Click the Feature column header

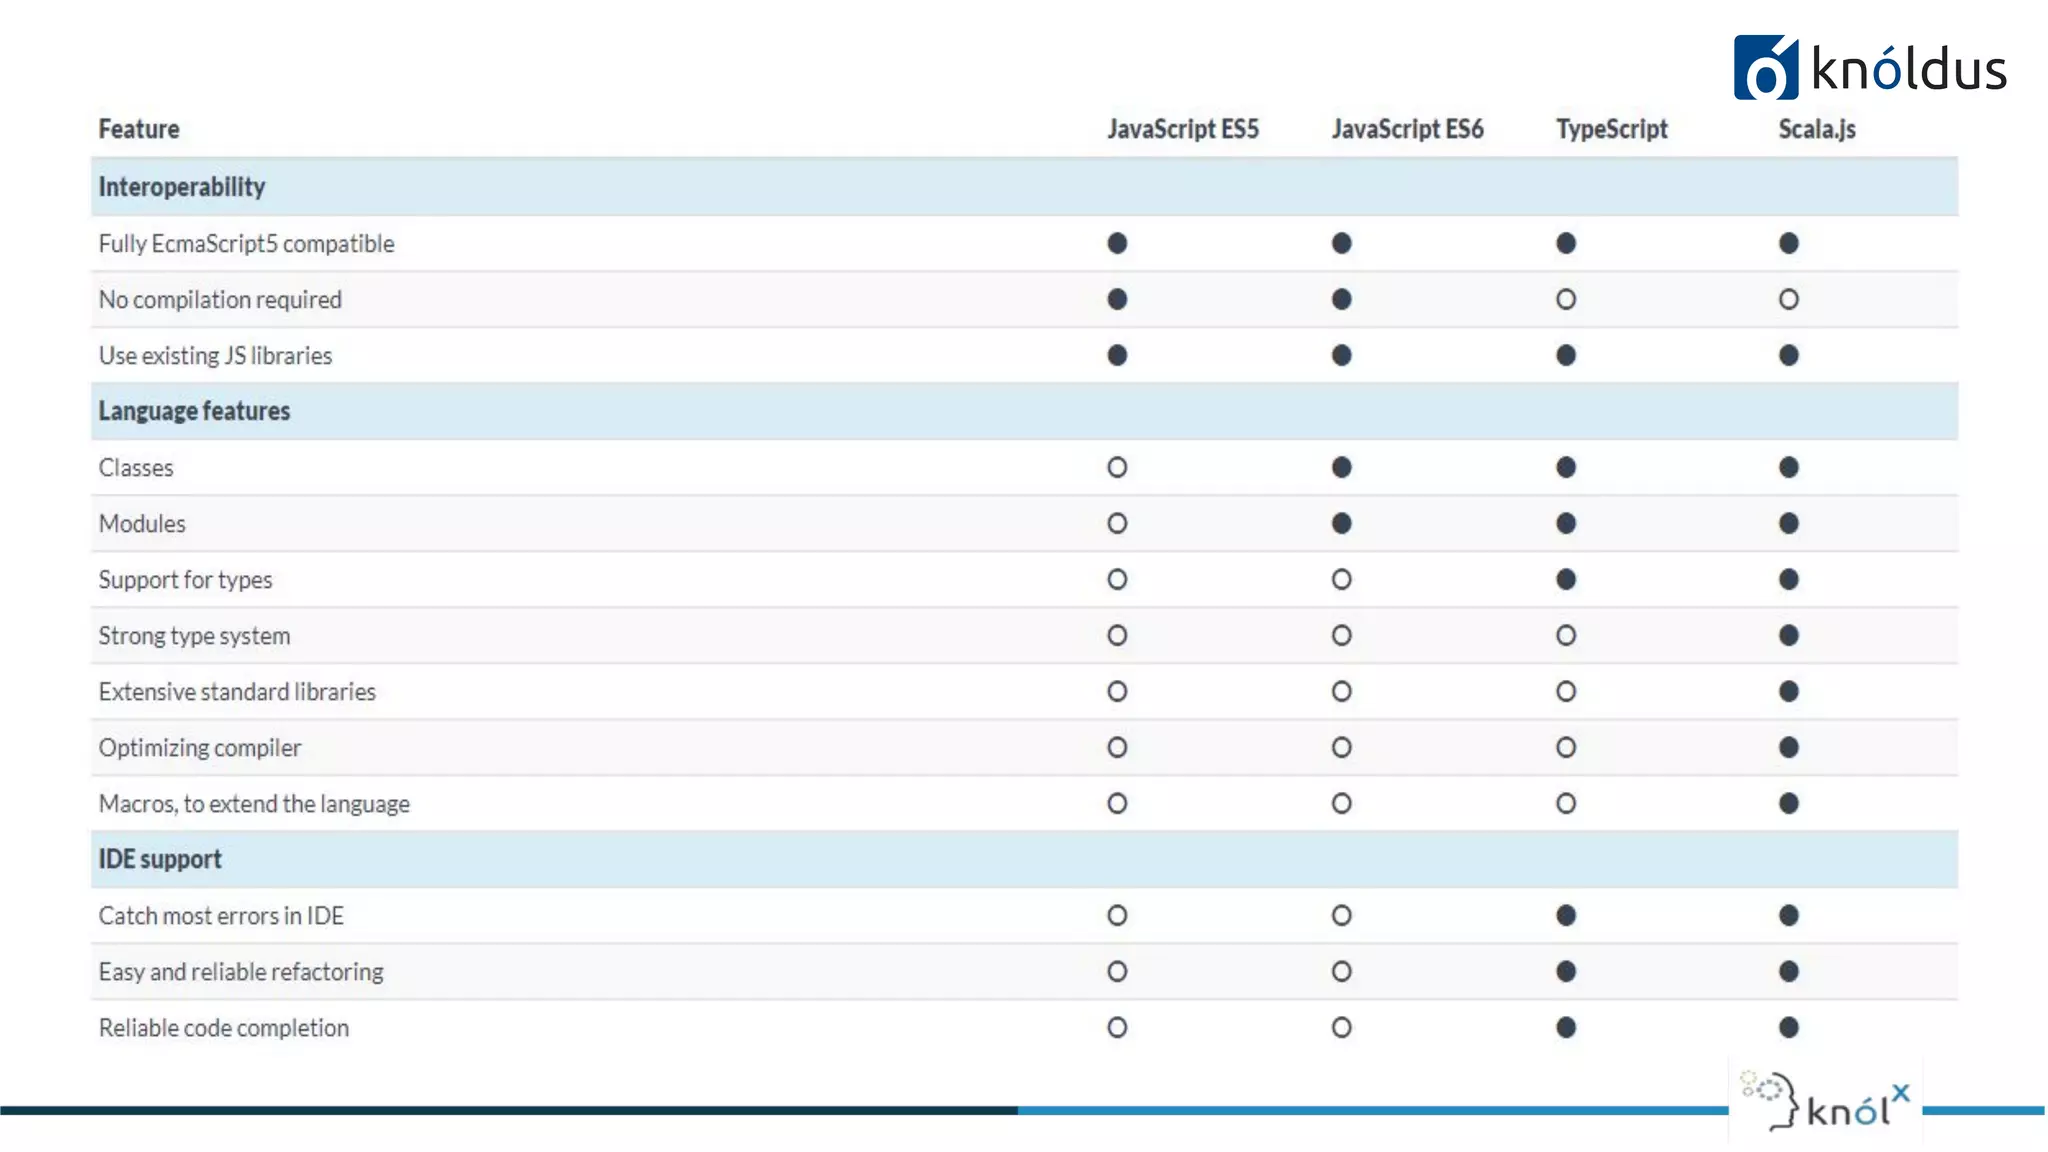point(139,129)
